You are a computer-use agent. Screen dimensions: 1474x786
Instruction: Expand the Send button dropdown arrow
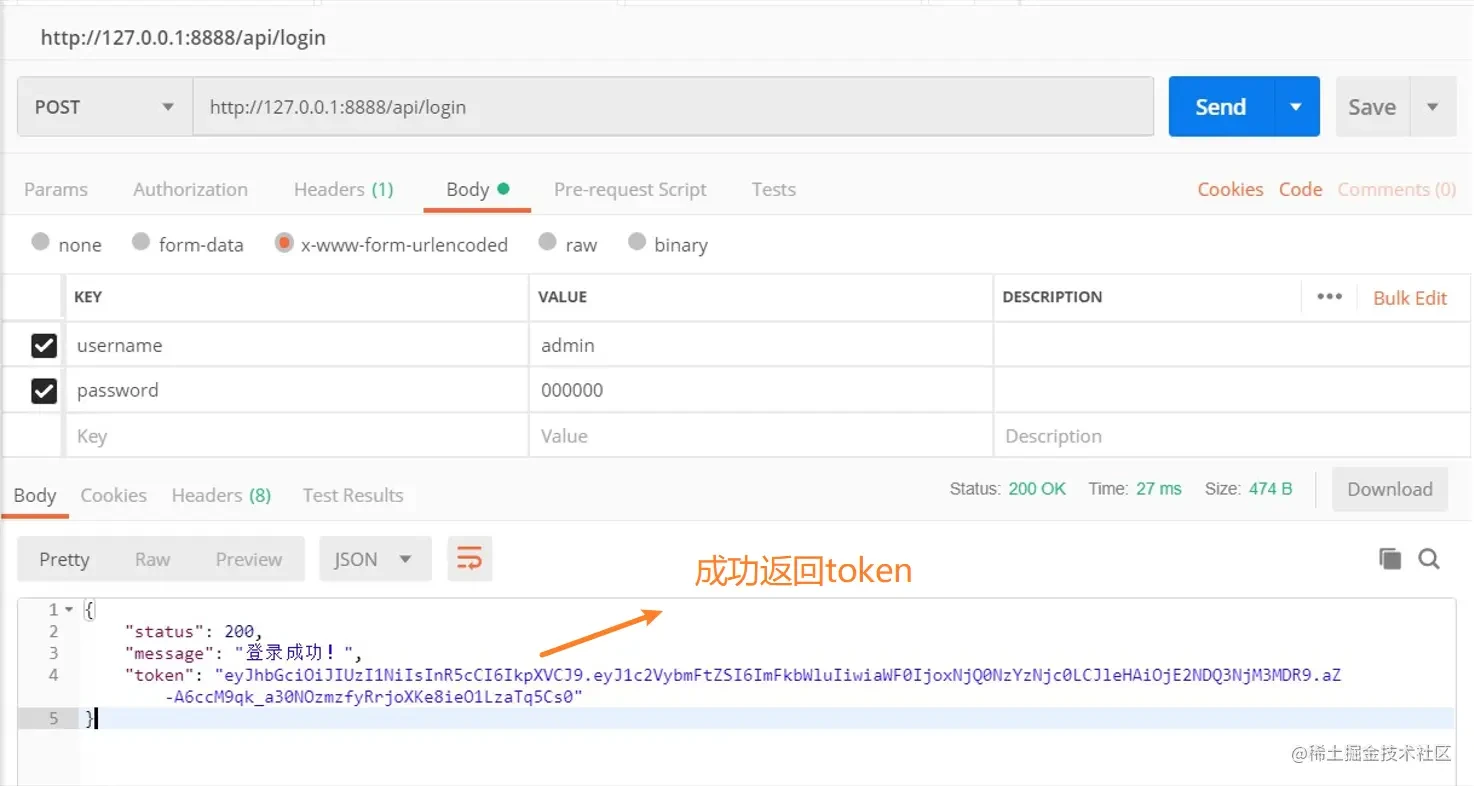point(1297,107)
